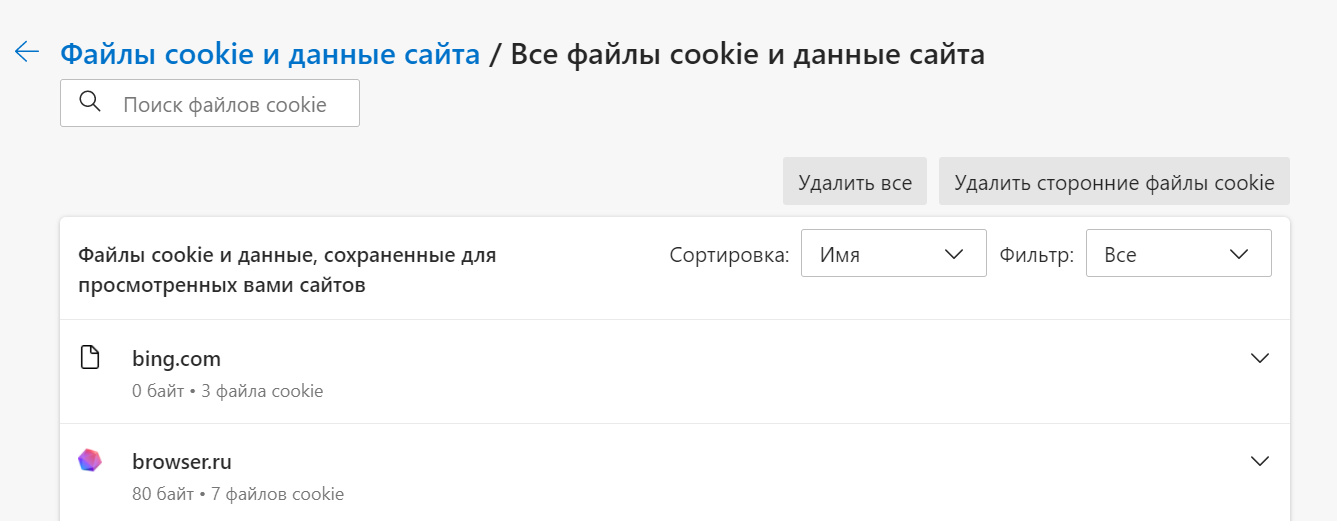Open the Фильтр dropdown showing "Все"
1337x521 pixels.
1178,254
